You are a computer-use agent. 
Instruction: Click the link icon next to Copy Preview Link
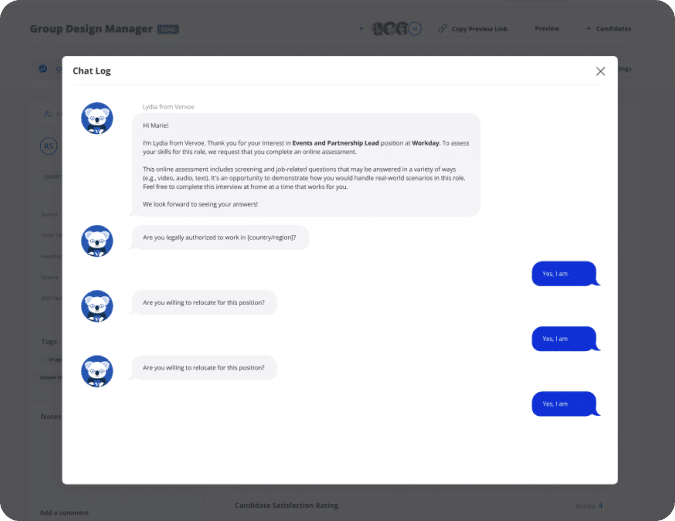point(443,28)
